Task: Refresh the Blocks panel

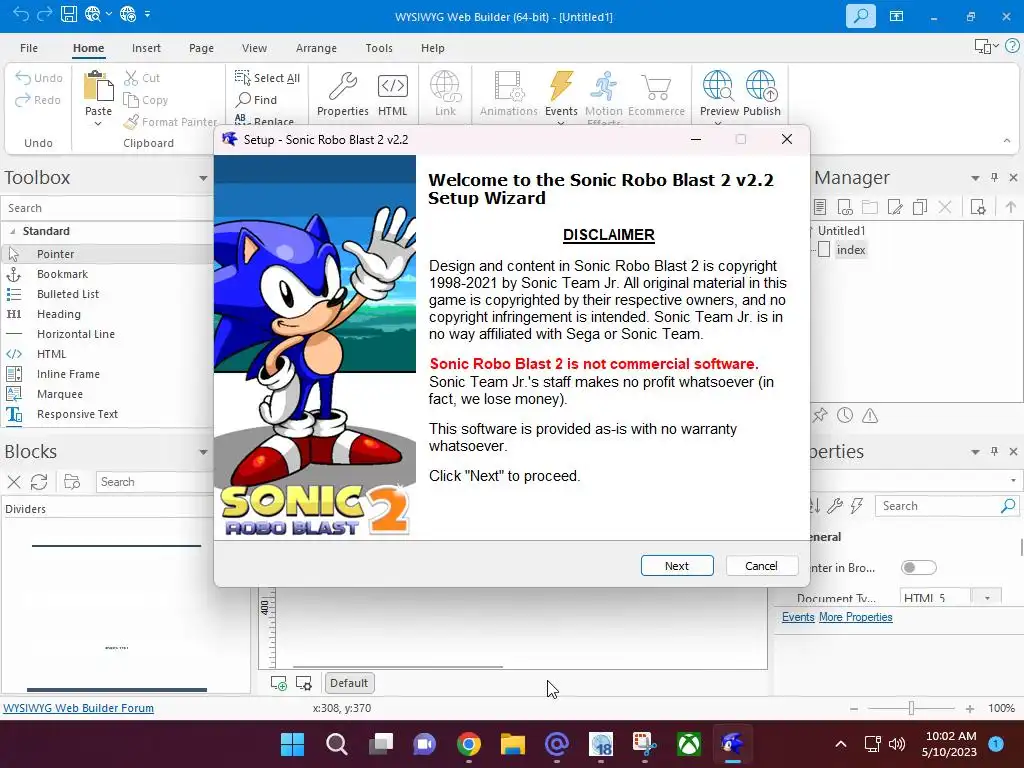Action: point(39,482)
